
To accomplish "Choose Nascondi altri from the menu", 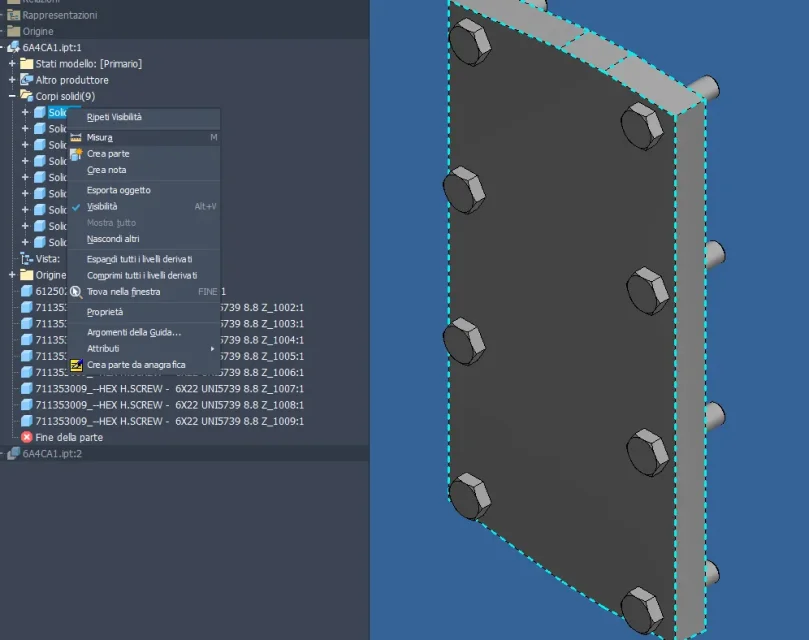I will tap(113, 239).
